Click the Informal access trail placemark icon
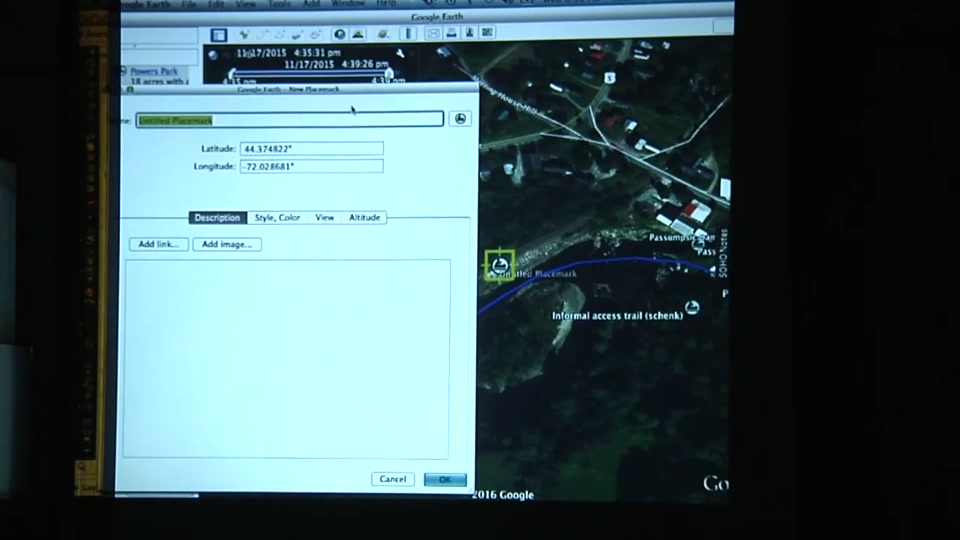Screen dimensions: 960x540 point(692,307)
